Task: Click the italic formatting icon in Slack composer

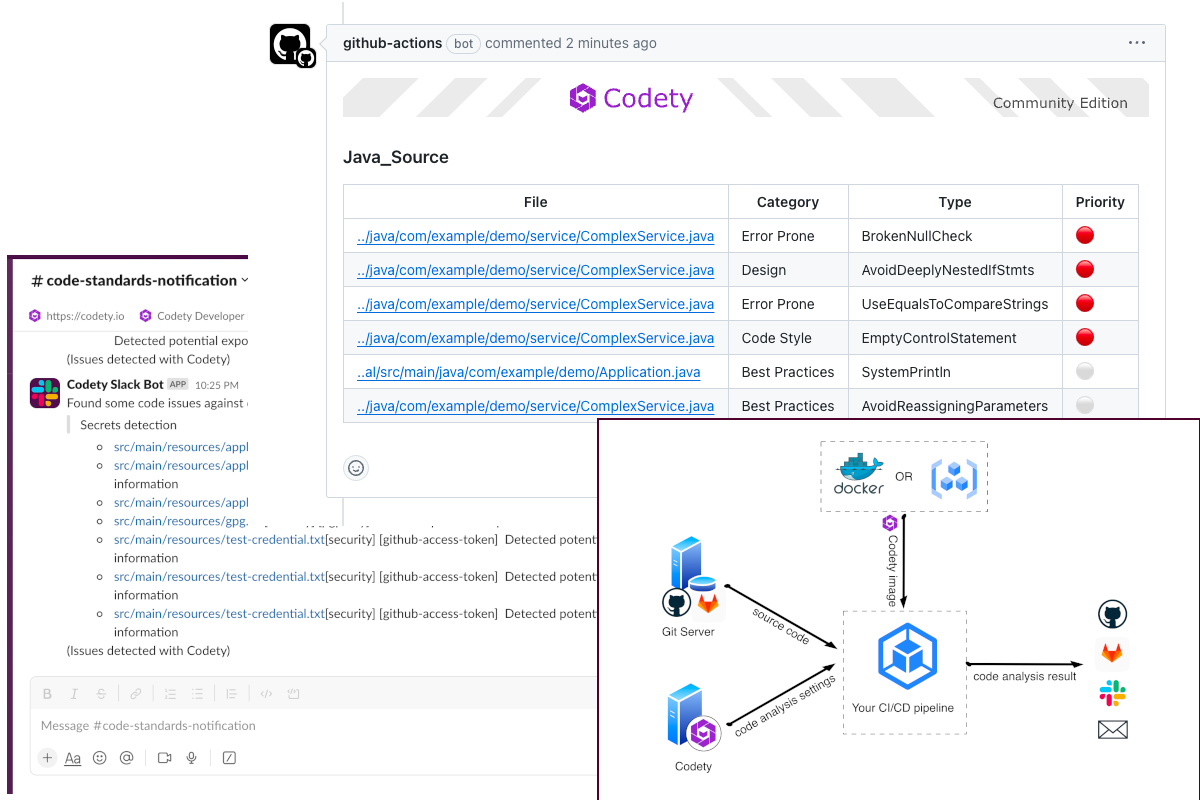Action: [x=74, y=694]
